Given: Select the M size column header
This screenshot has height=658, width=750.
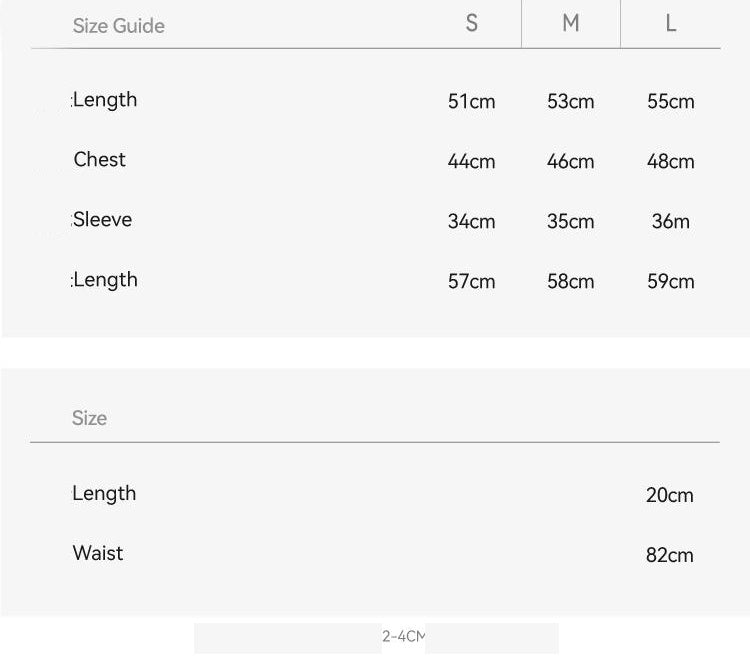Looking at the screenshot, I should click(571, 23).
